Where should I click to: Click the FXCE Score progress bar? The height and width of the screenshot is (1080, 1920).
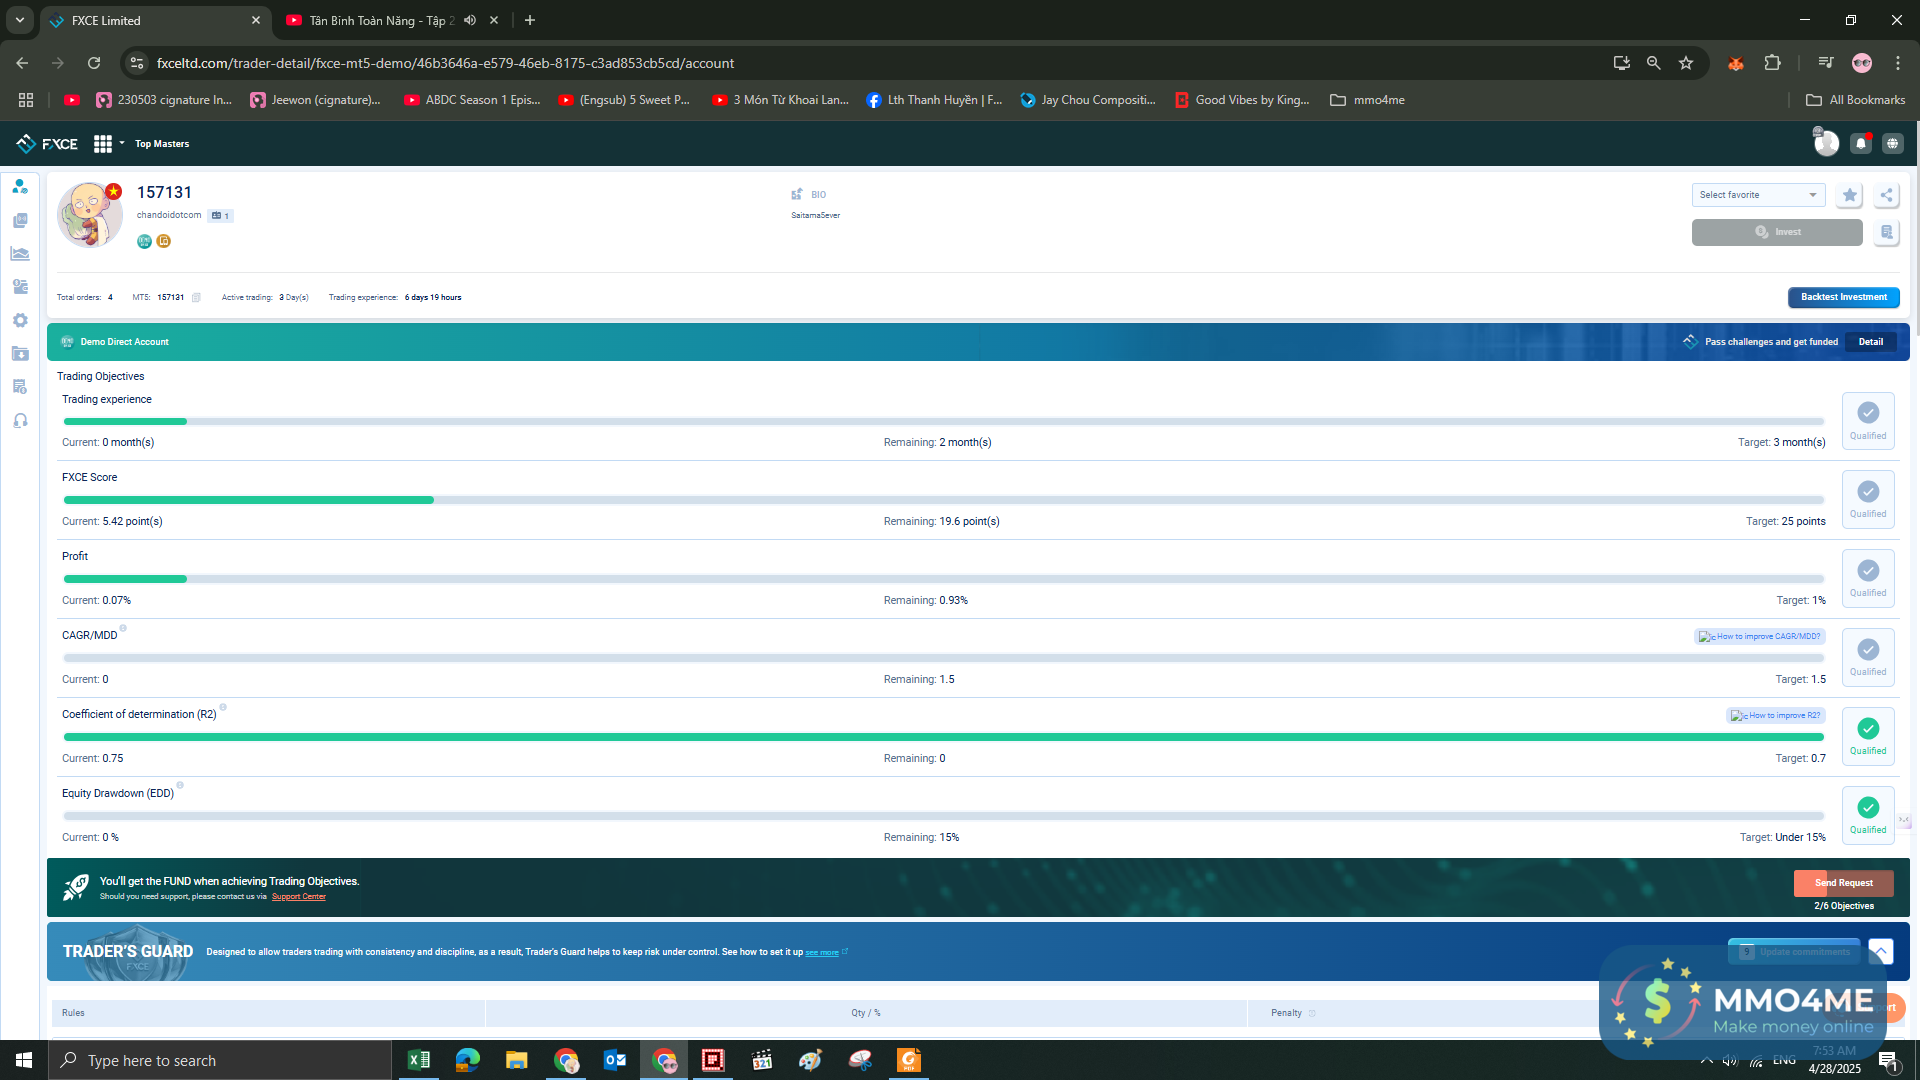tap(943, 500)
